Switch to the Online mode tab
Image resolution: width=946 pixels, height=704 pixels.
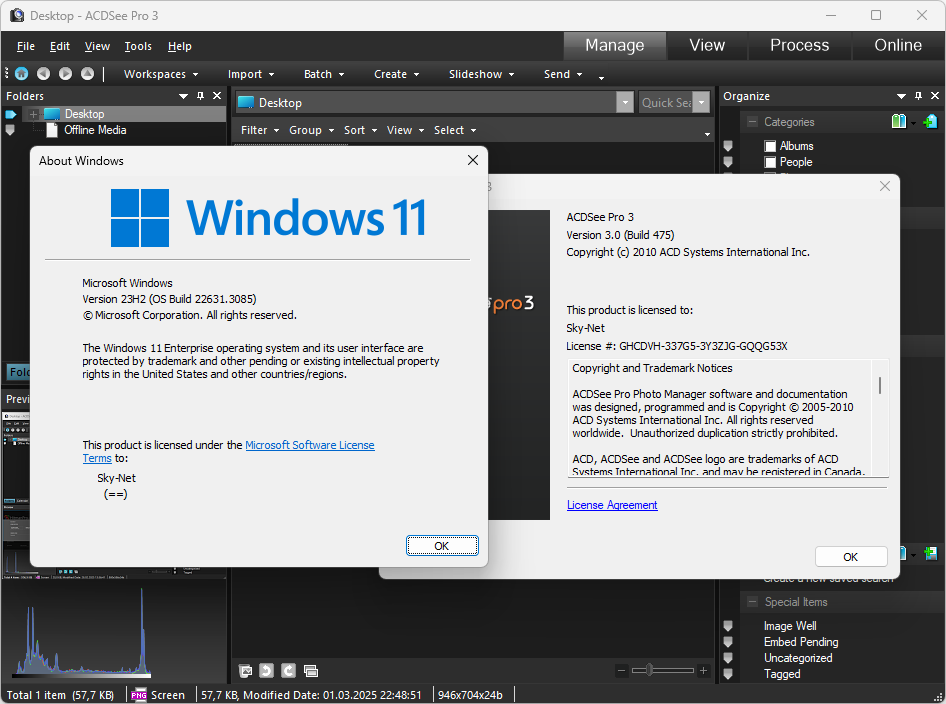898,46
